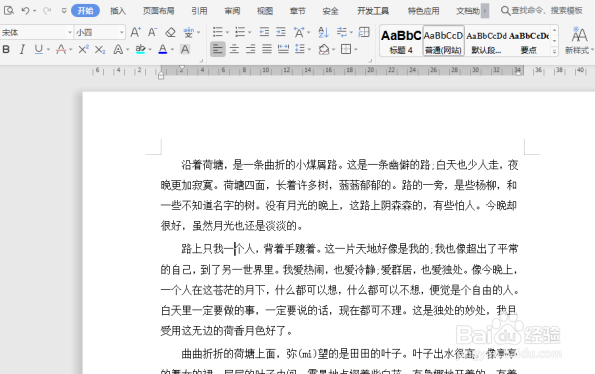
Task: Expand the styles gallery
Action: click(554, 52)
